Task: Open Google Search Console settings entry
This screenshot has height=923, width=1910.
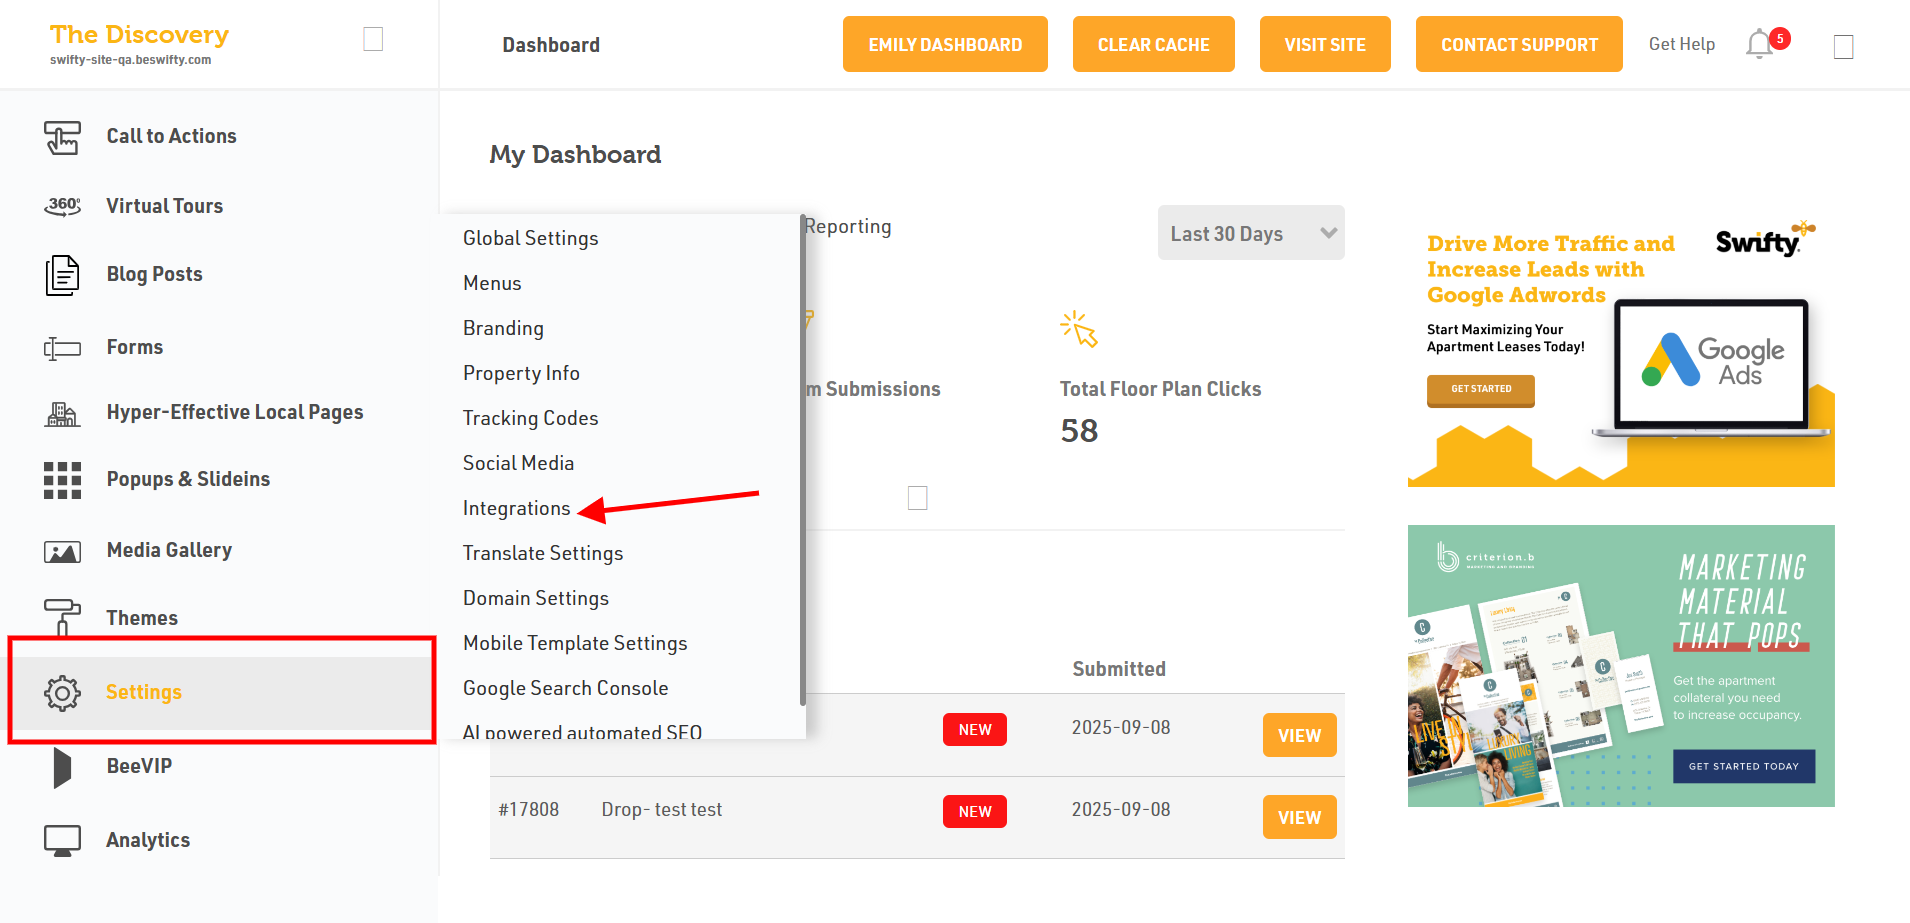Action: [x=565, y=688]
